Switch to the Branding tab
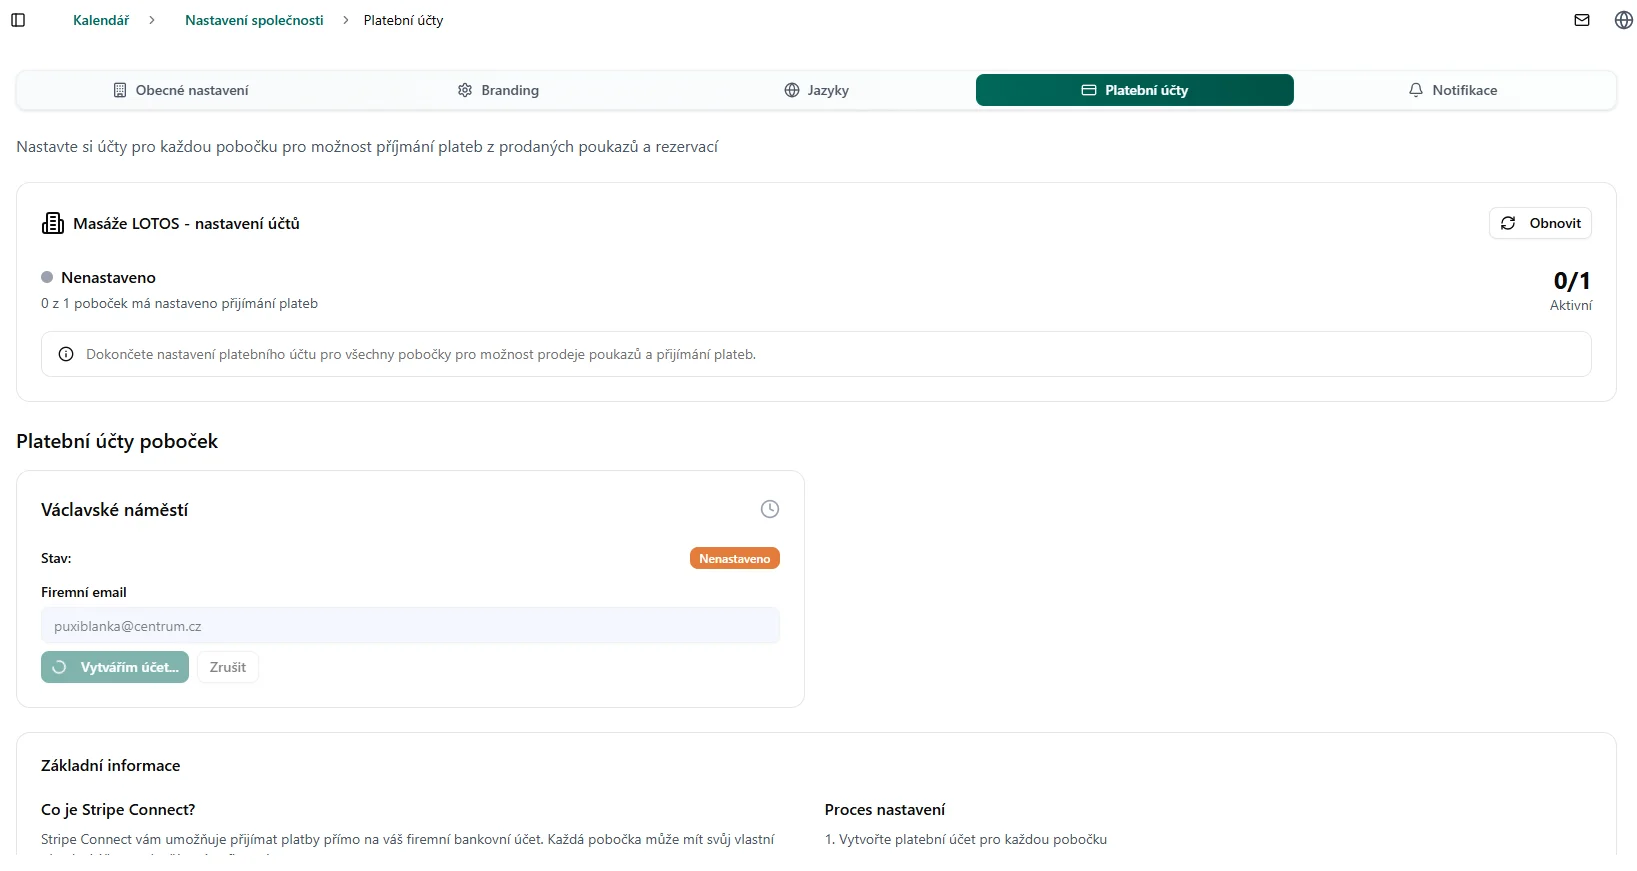 coord(498,90)
